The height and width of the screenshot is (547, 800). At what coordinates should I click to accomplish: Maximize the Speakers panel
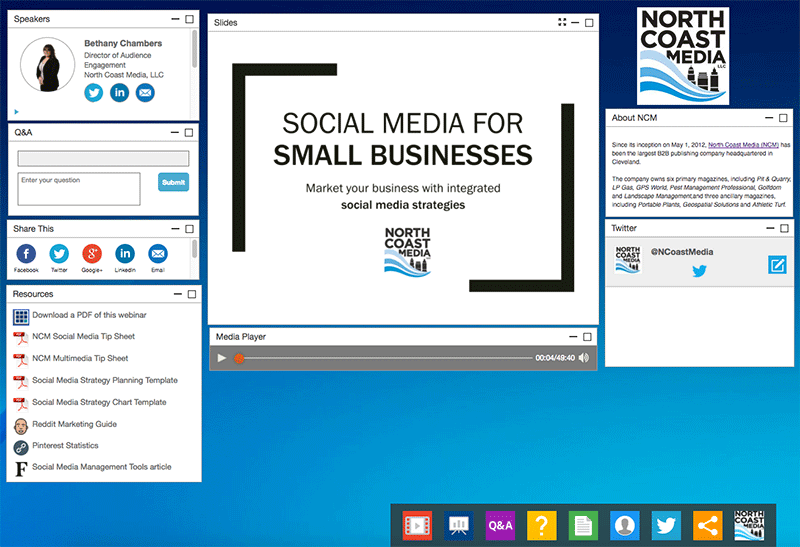click(x=189, y=19)
